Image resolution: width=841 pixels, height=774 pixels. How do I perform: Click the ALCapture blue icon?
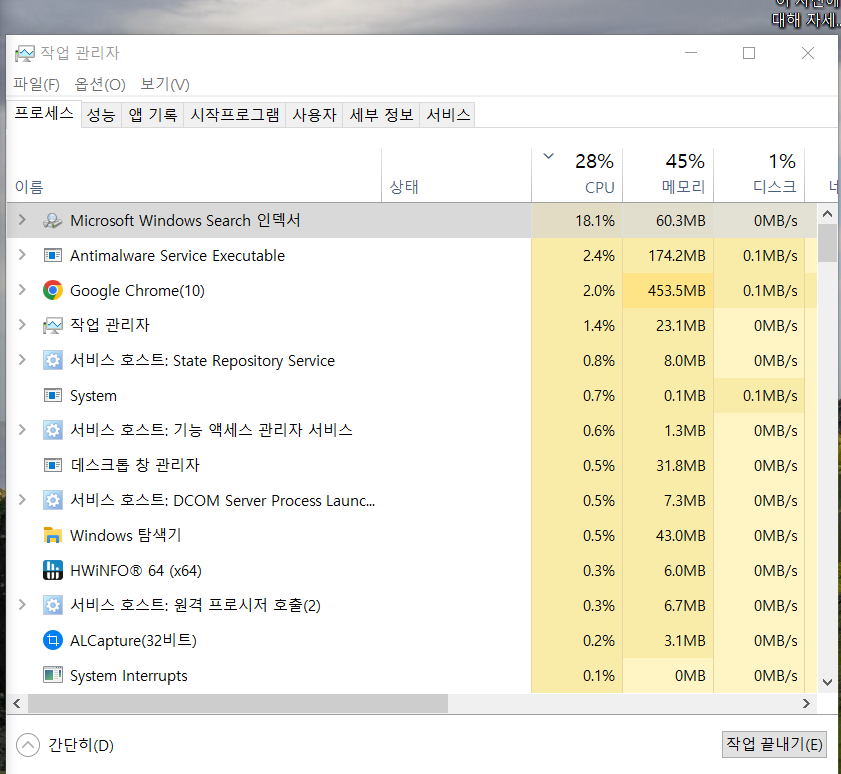[53, 640]
